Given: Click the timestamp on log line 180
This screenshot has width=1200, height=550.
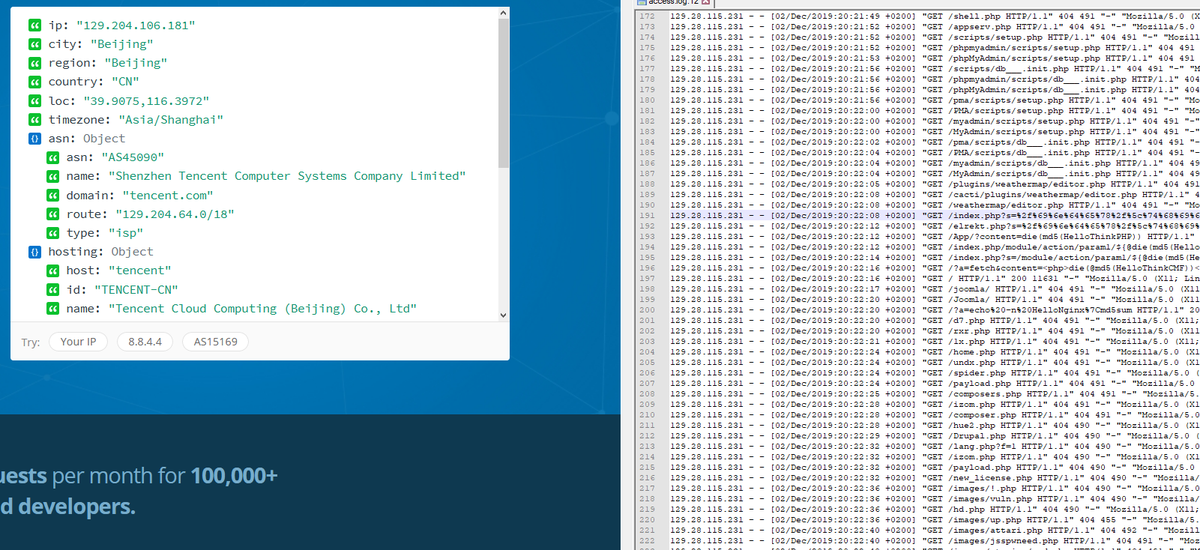Looking at the screenshot, I should click(x=843, y=101).
